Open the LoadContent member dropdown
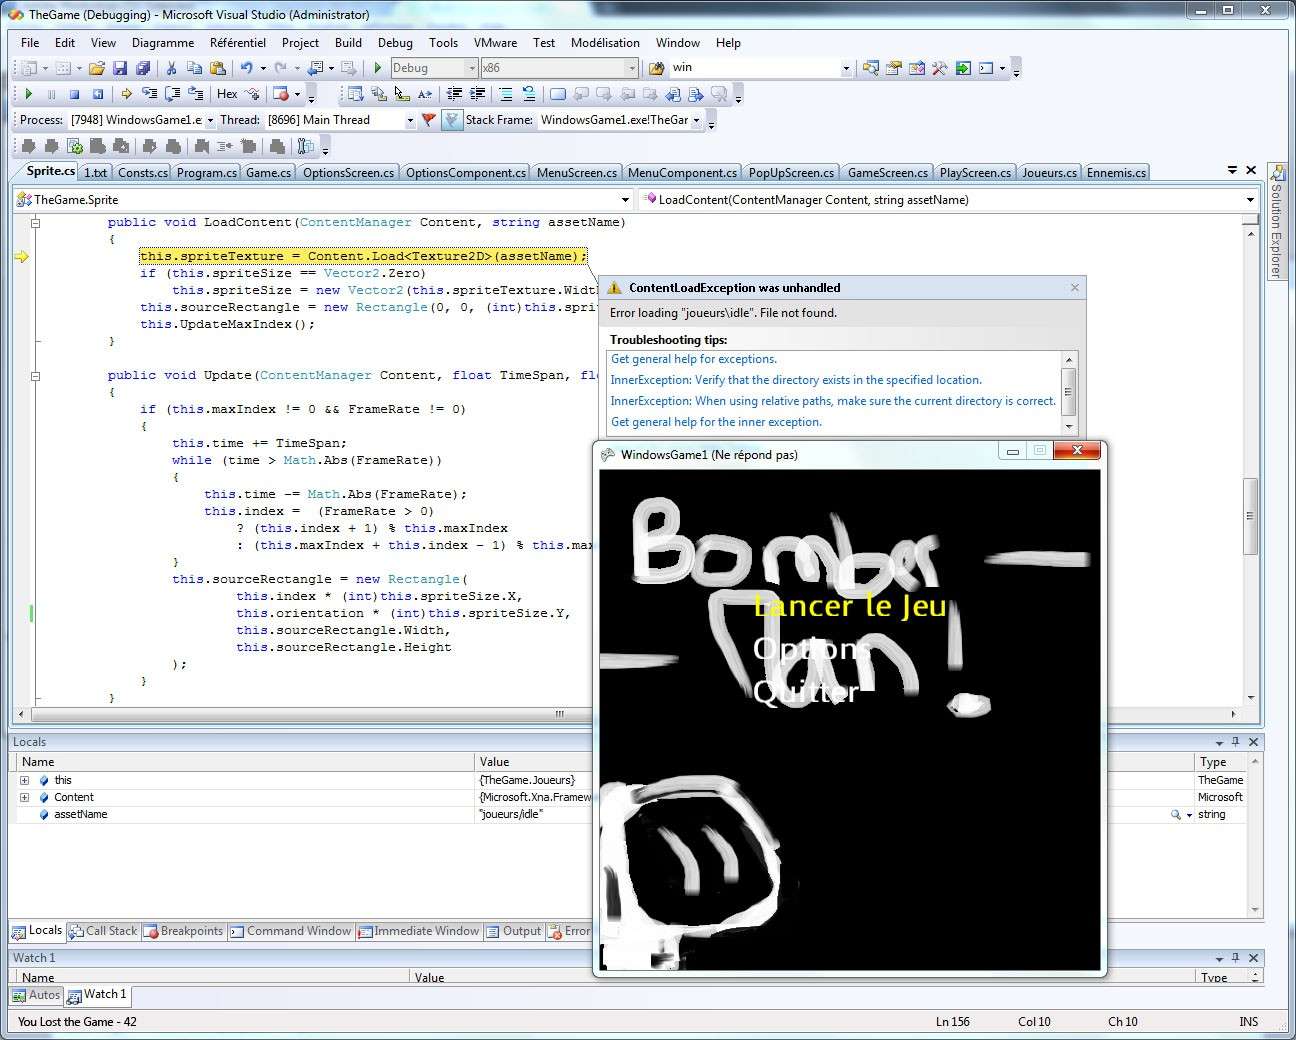 pyautogui.click(x=1249, y=200)
